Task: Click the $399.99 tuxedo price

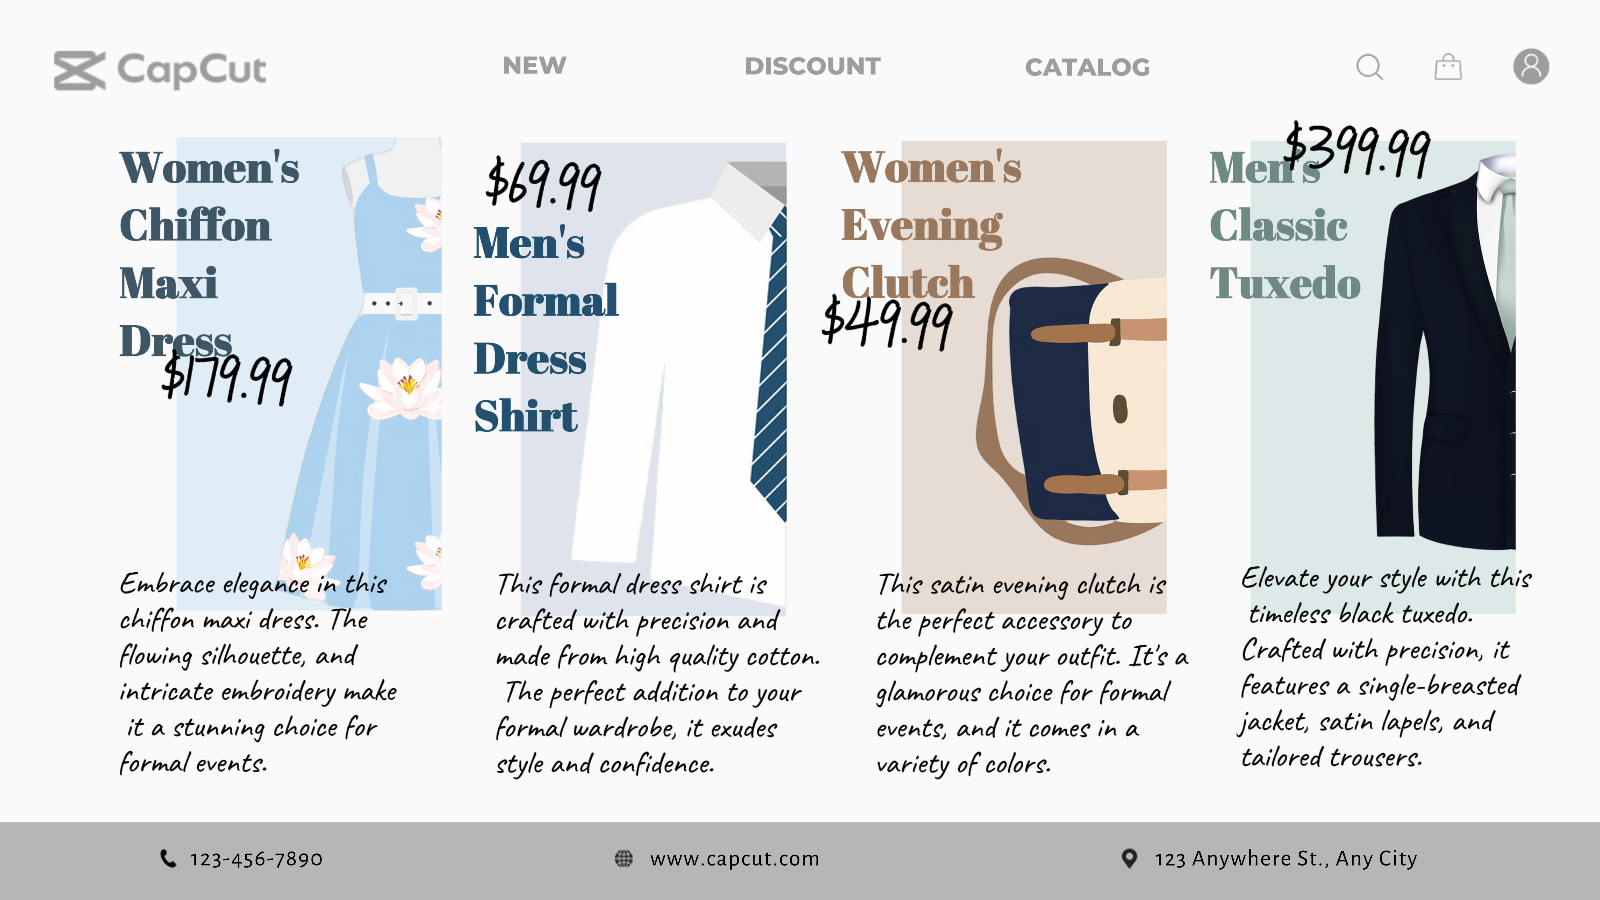Action: [x=1357, y=151]
